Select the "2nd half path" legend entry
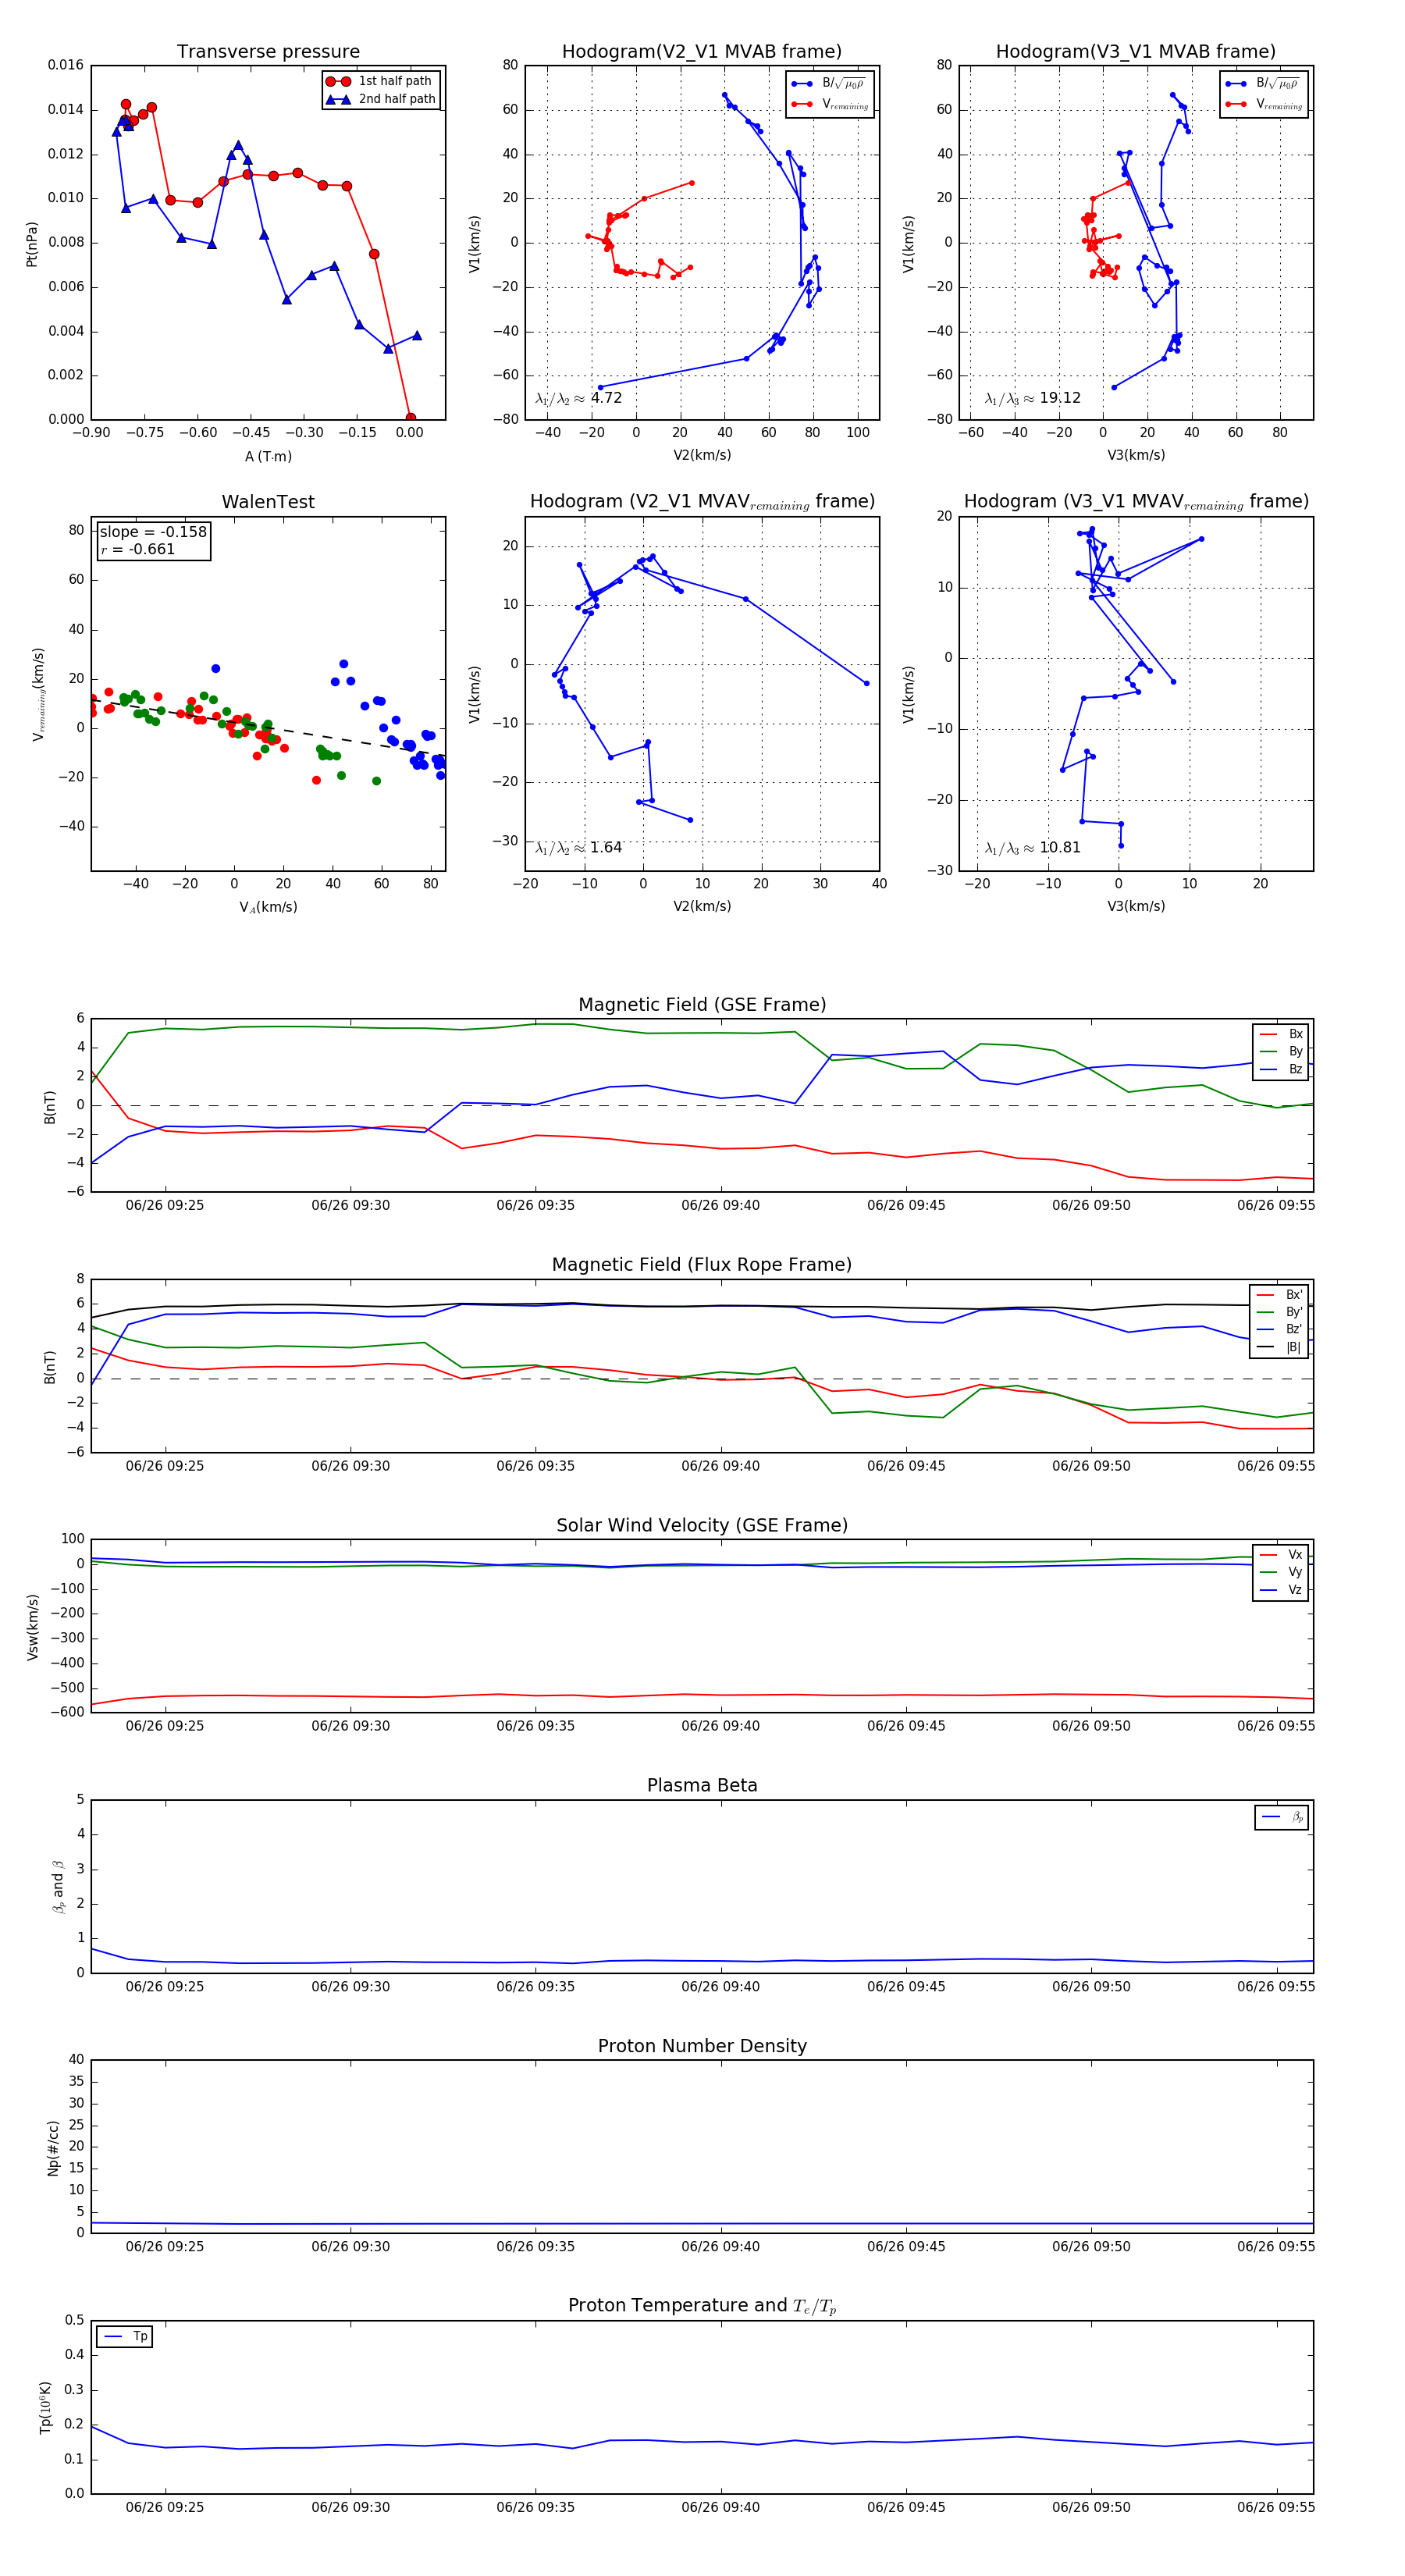The width and height of the screenshot is (1405, 2576). pyautogui.click(x=381, y=99)
